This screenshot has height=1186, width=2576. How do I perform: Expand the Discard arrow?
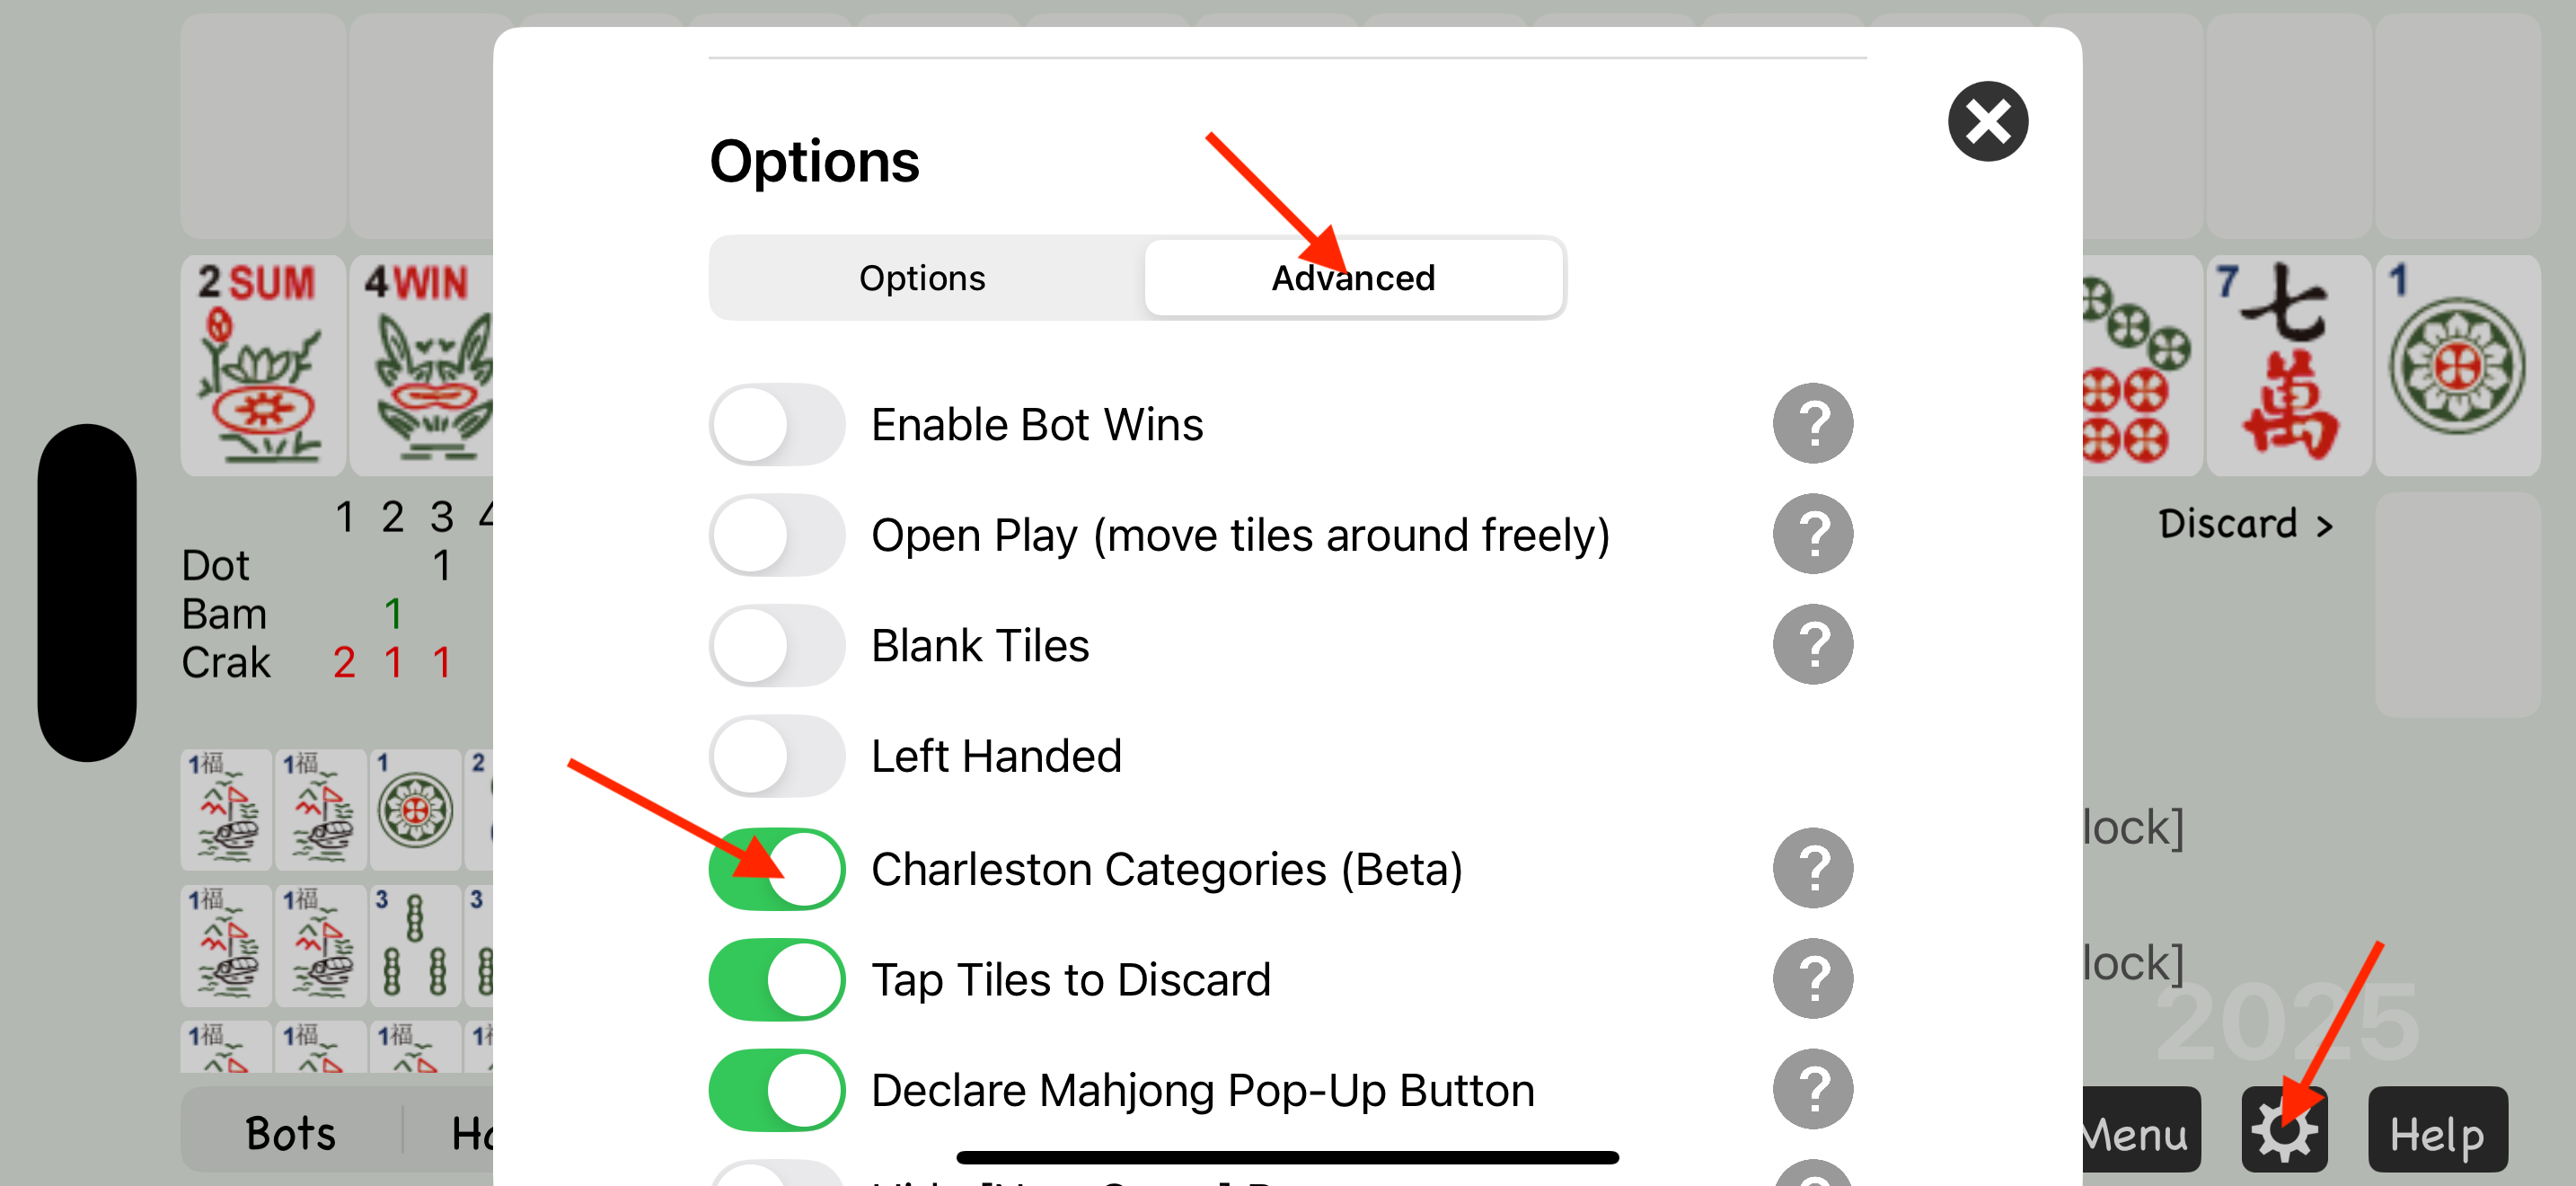click(x=2245, y=524)
